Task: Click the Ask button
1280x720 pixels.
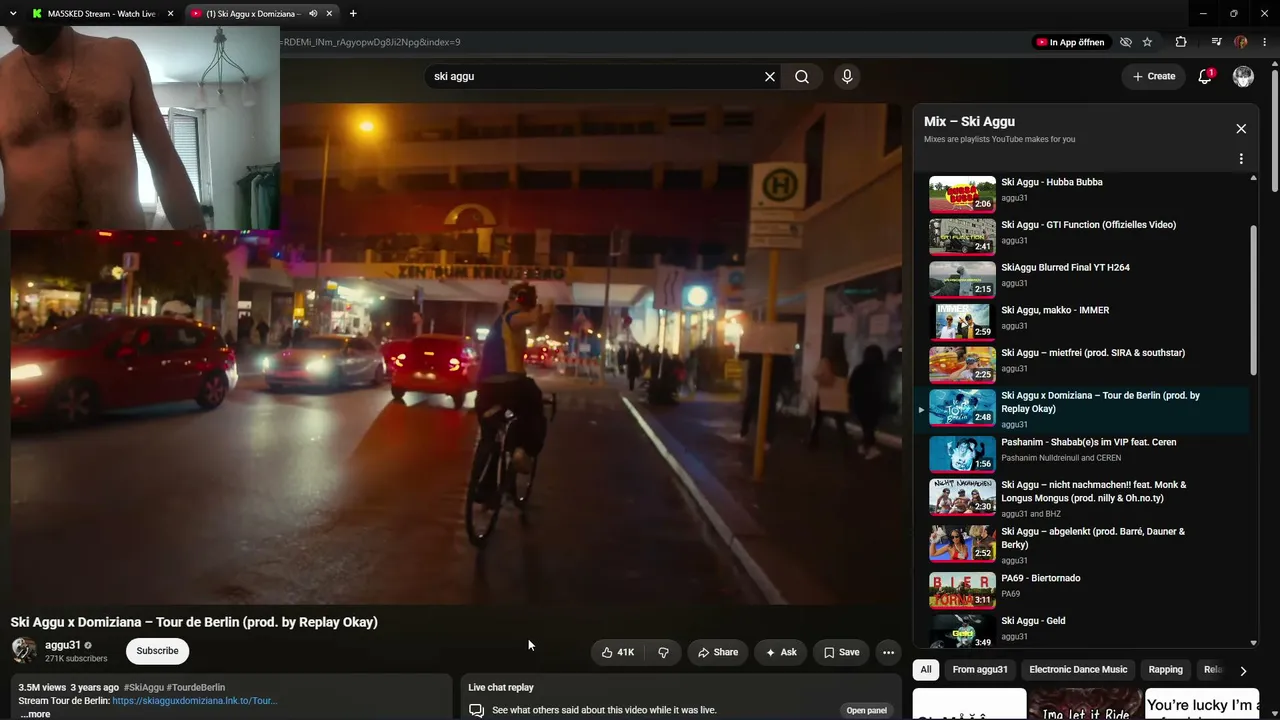Action: coord(781,652)
